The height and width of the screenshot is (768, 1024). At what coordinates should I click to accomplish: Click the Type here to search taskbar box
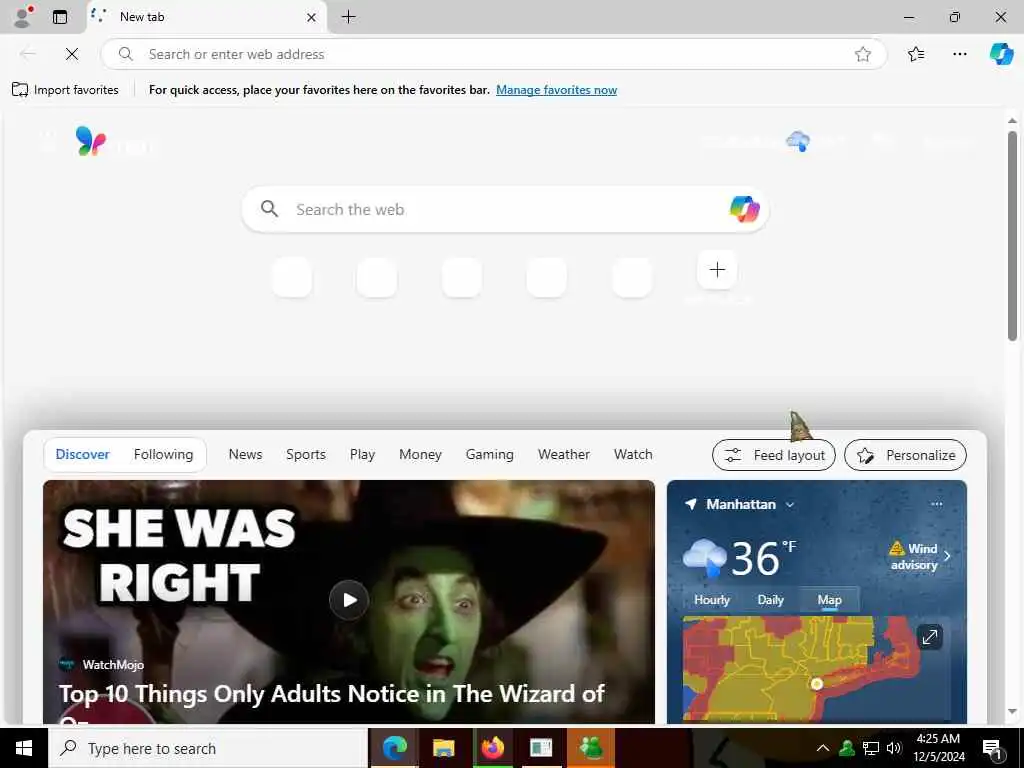click(208, 748)
